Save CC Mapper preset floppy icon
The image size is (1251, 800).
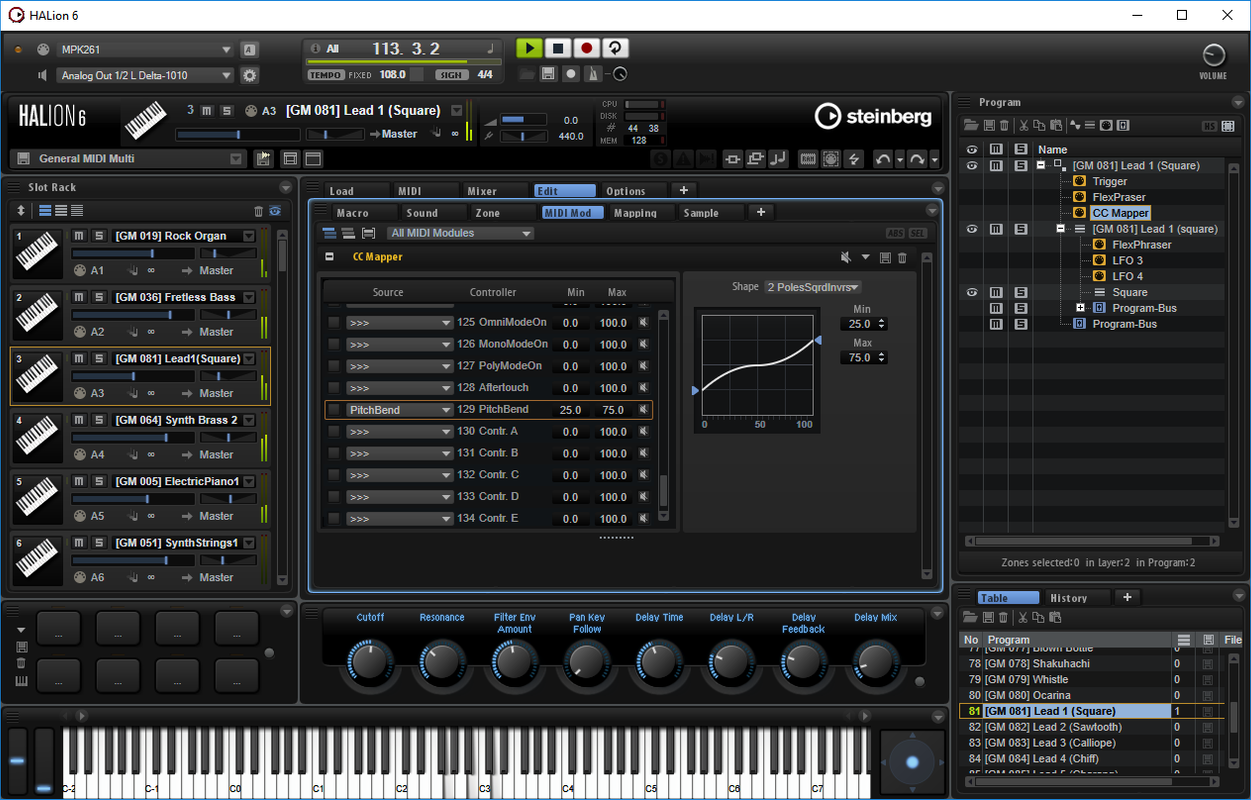coord(885,258)
